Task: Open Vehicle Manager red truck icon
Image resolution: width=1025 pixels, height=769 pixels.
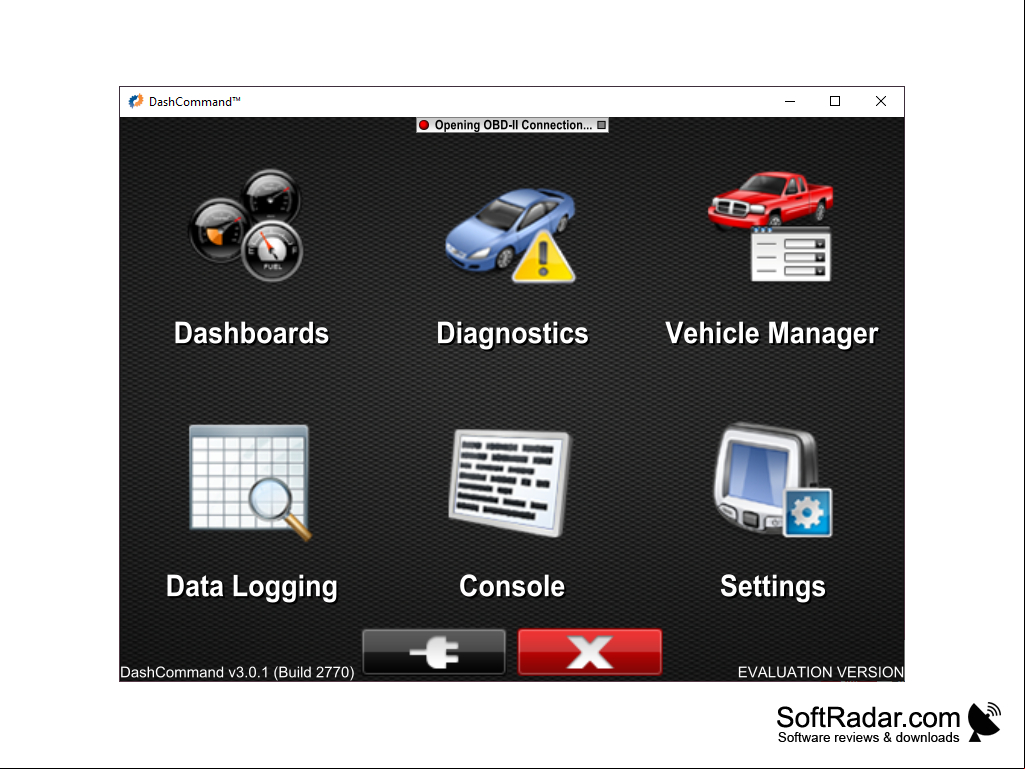Action: [771, 226]
